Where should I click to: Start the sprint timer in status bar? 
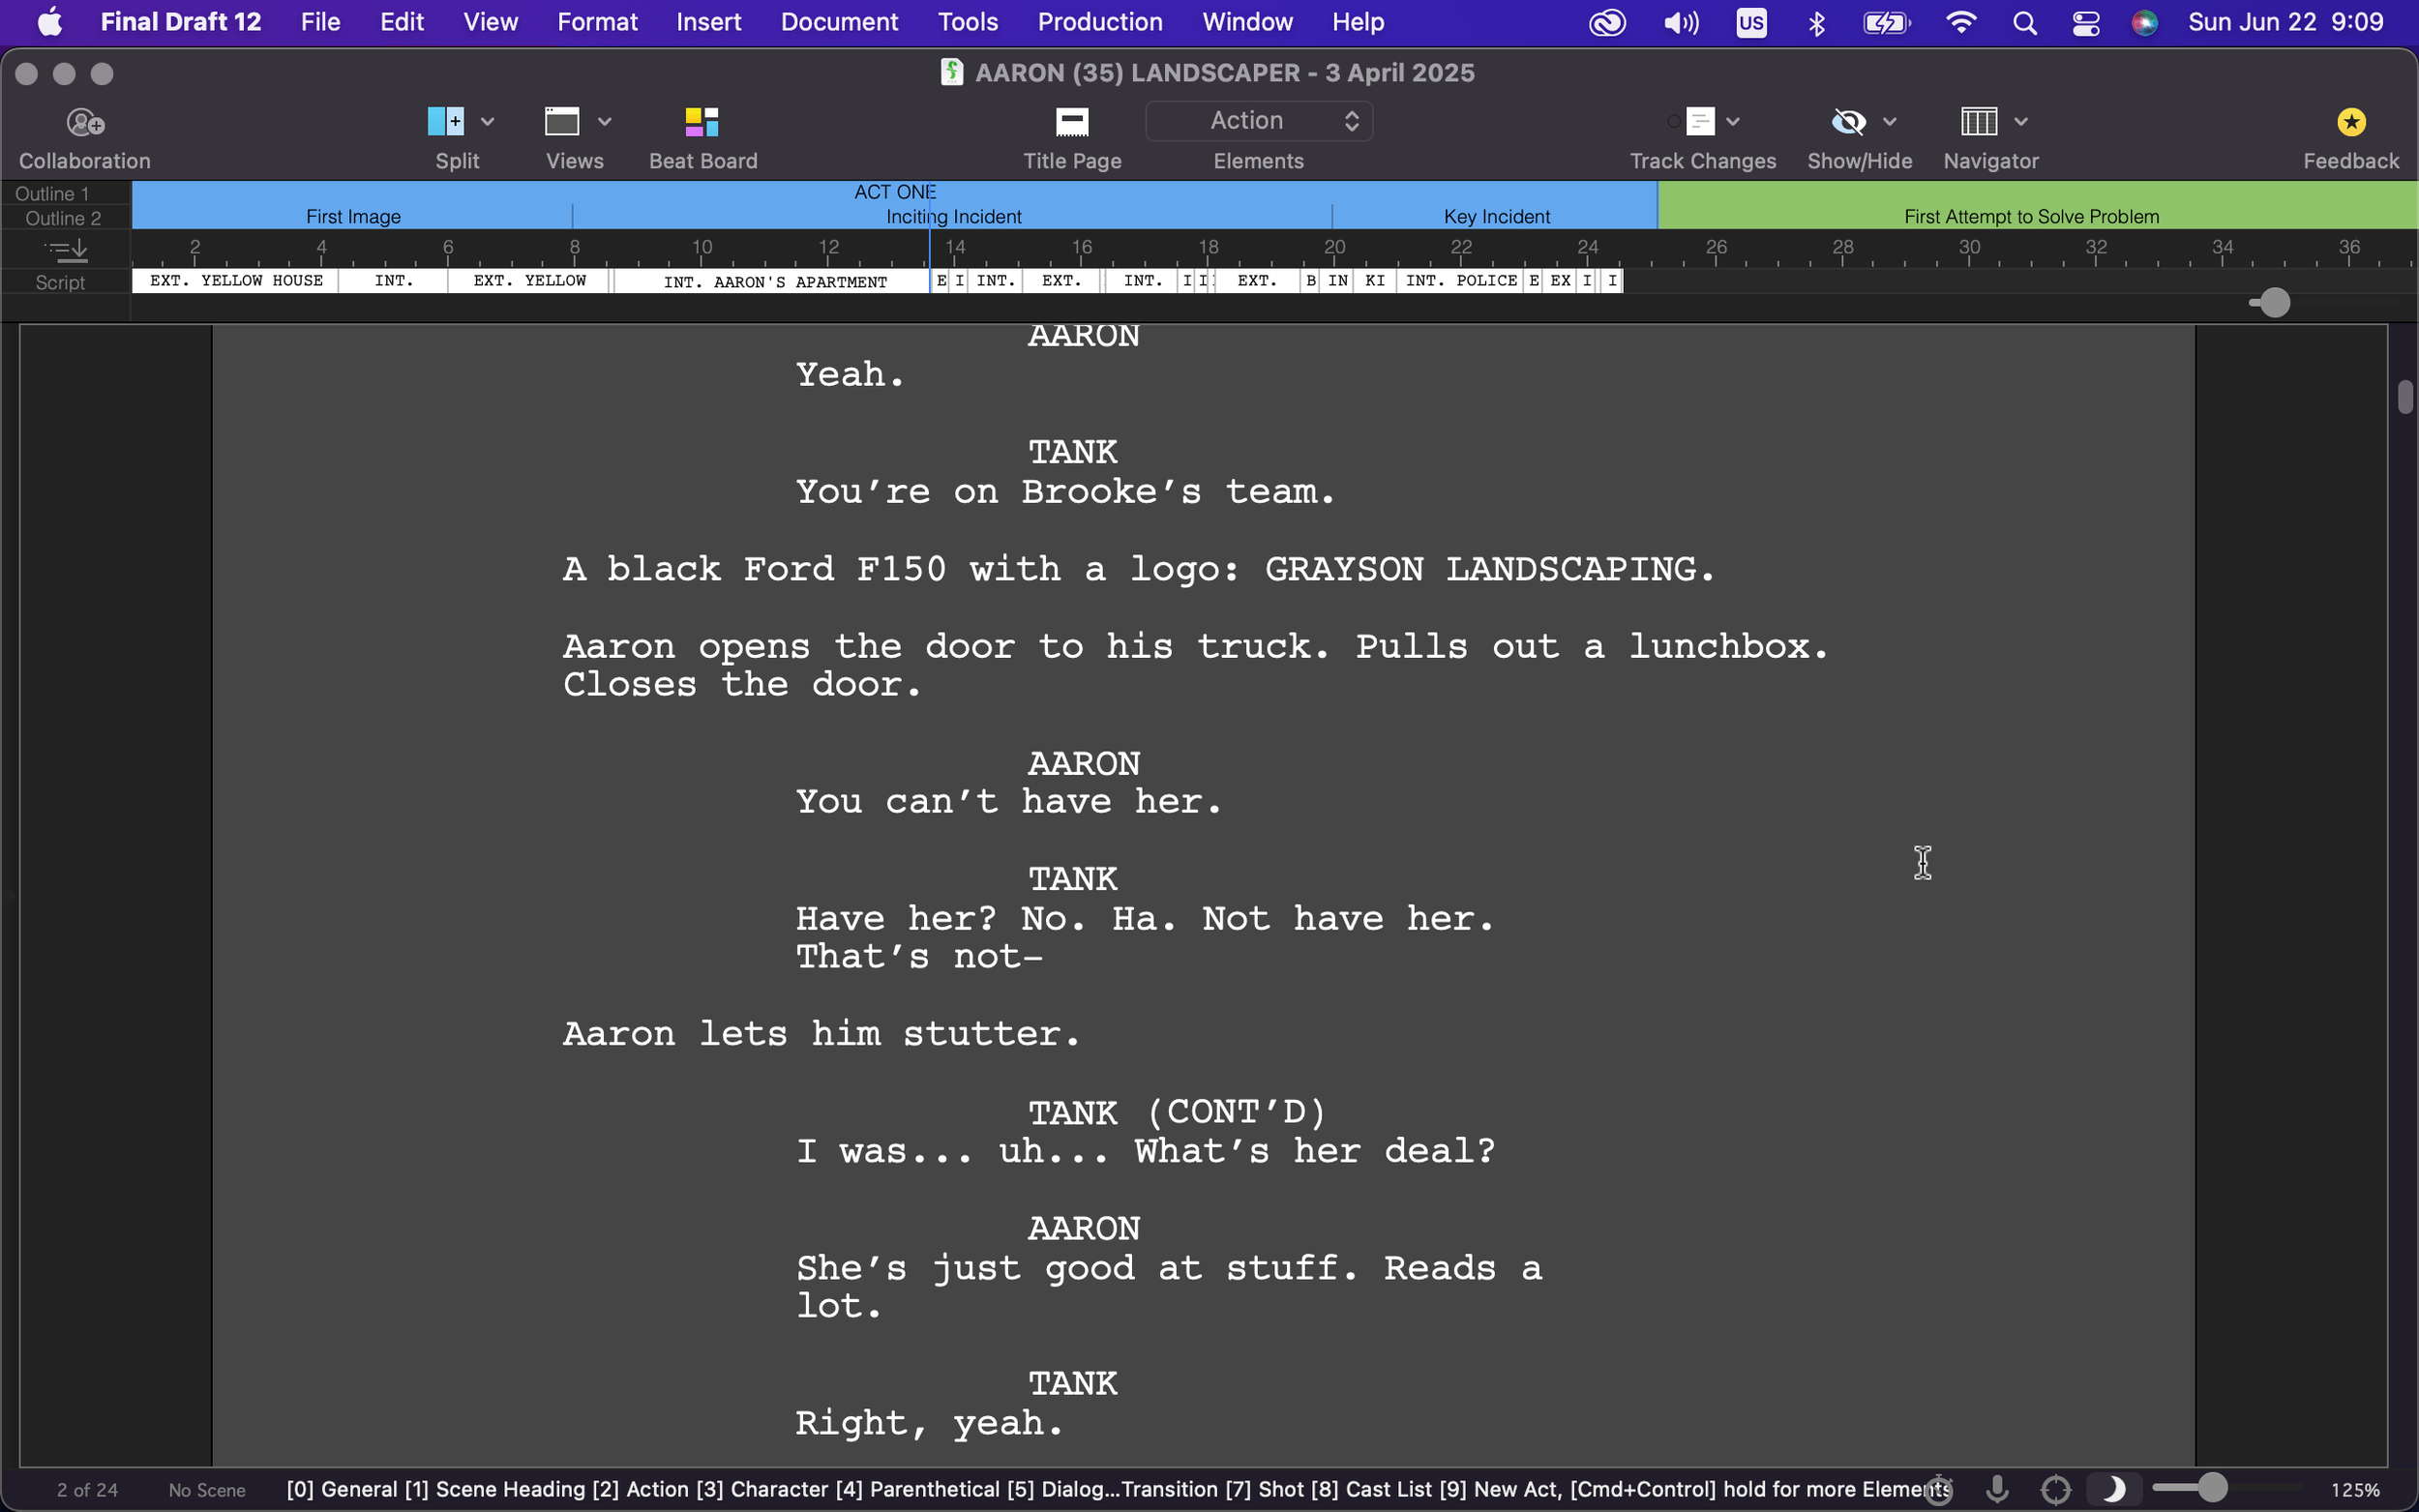[x=1938, y=1489]
